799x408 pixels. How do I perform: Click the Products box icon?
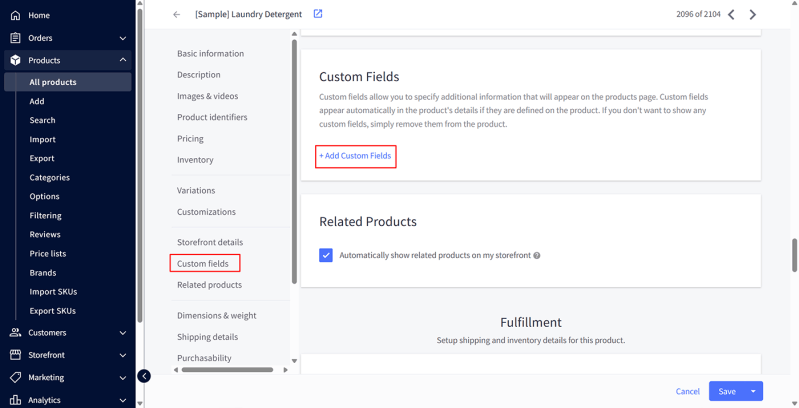[15, 60]
